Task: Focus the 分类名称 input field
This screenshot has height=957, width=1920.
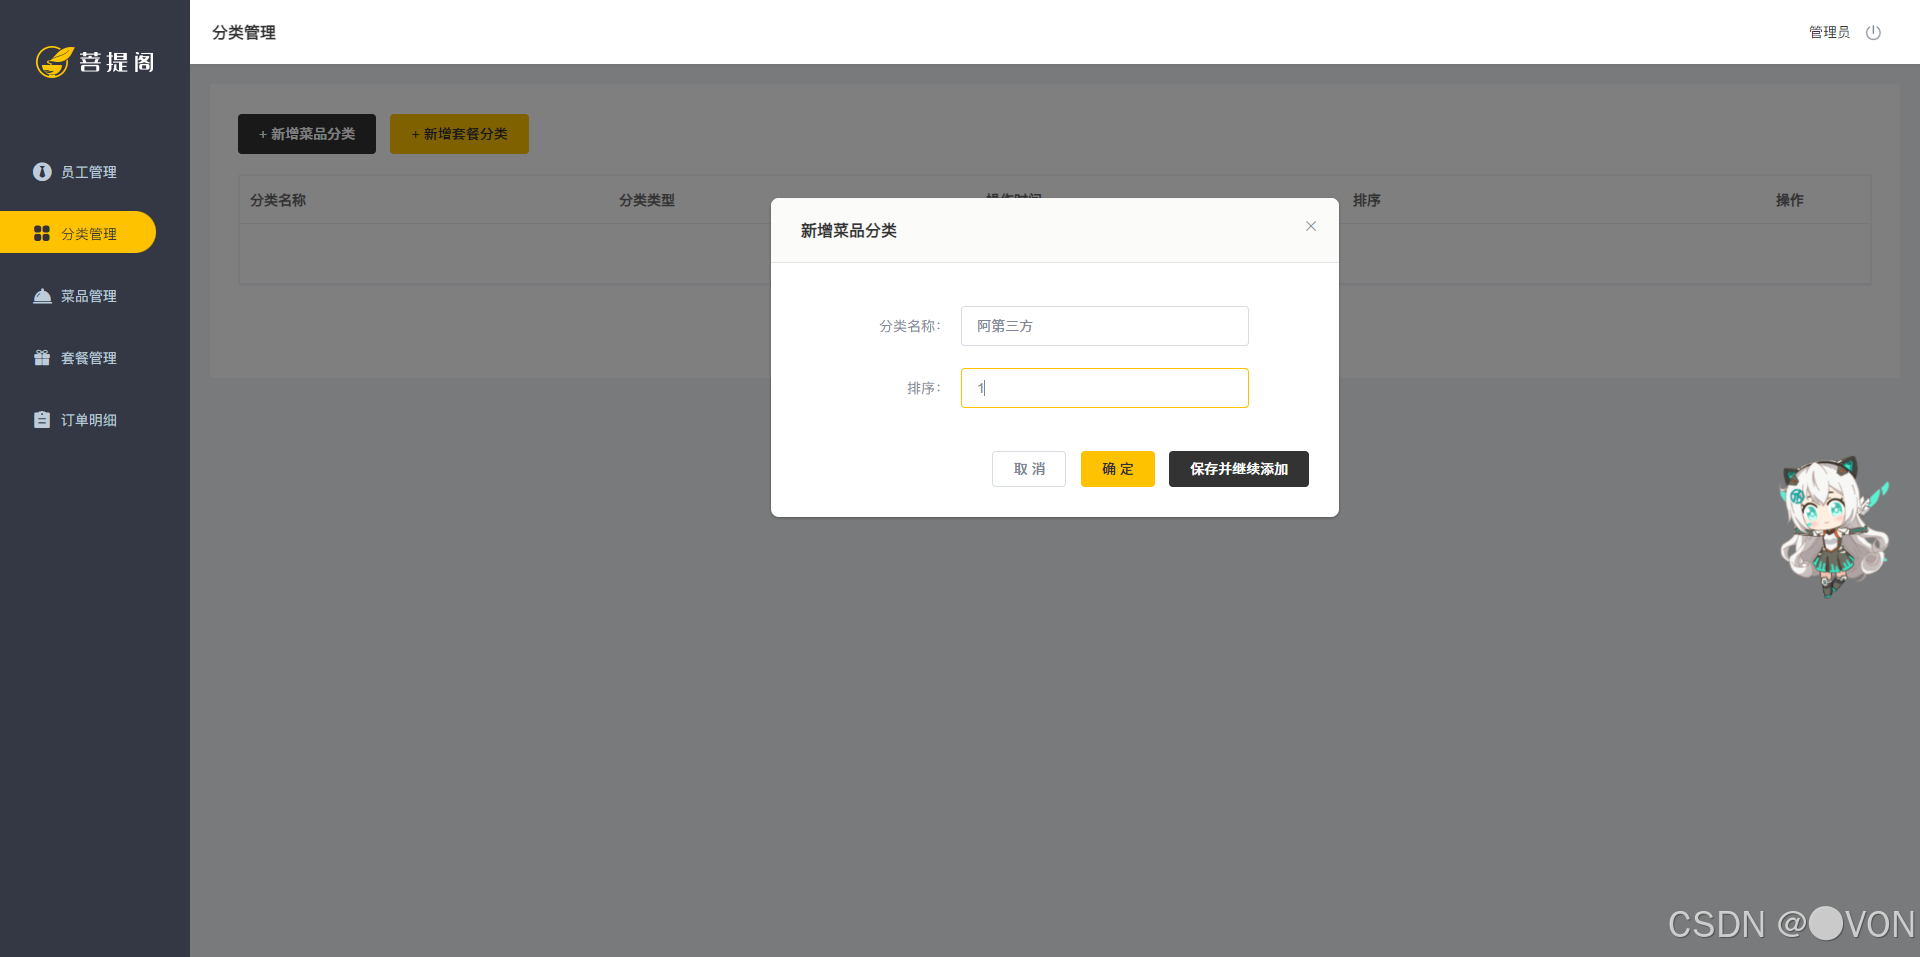Action: pos(1105,326)
